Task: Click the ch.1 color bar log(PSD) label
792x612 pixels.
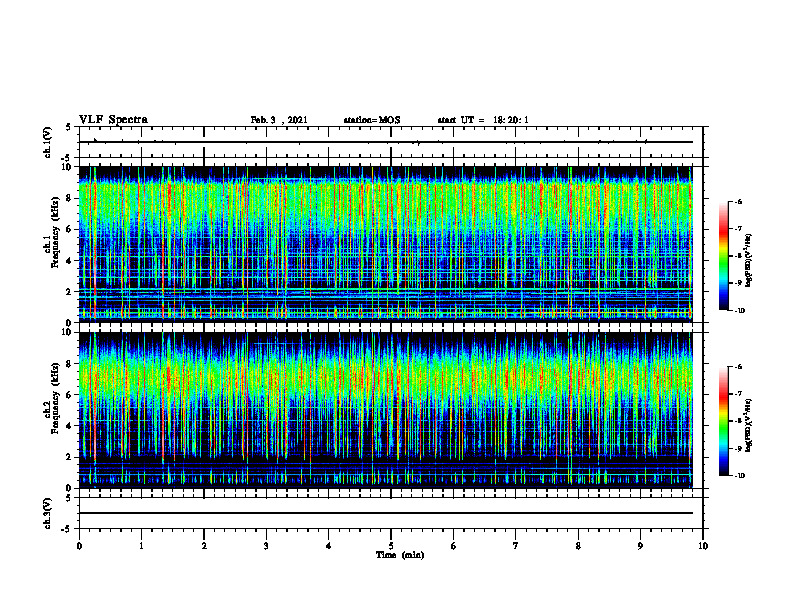Action: tap(749, 261)
